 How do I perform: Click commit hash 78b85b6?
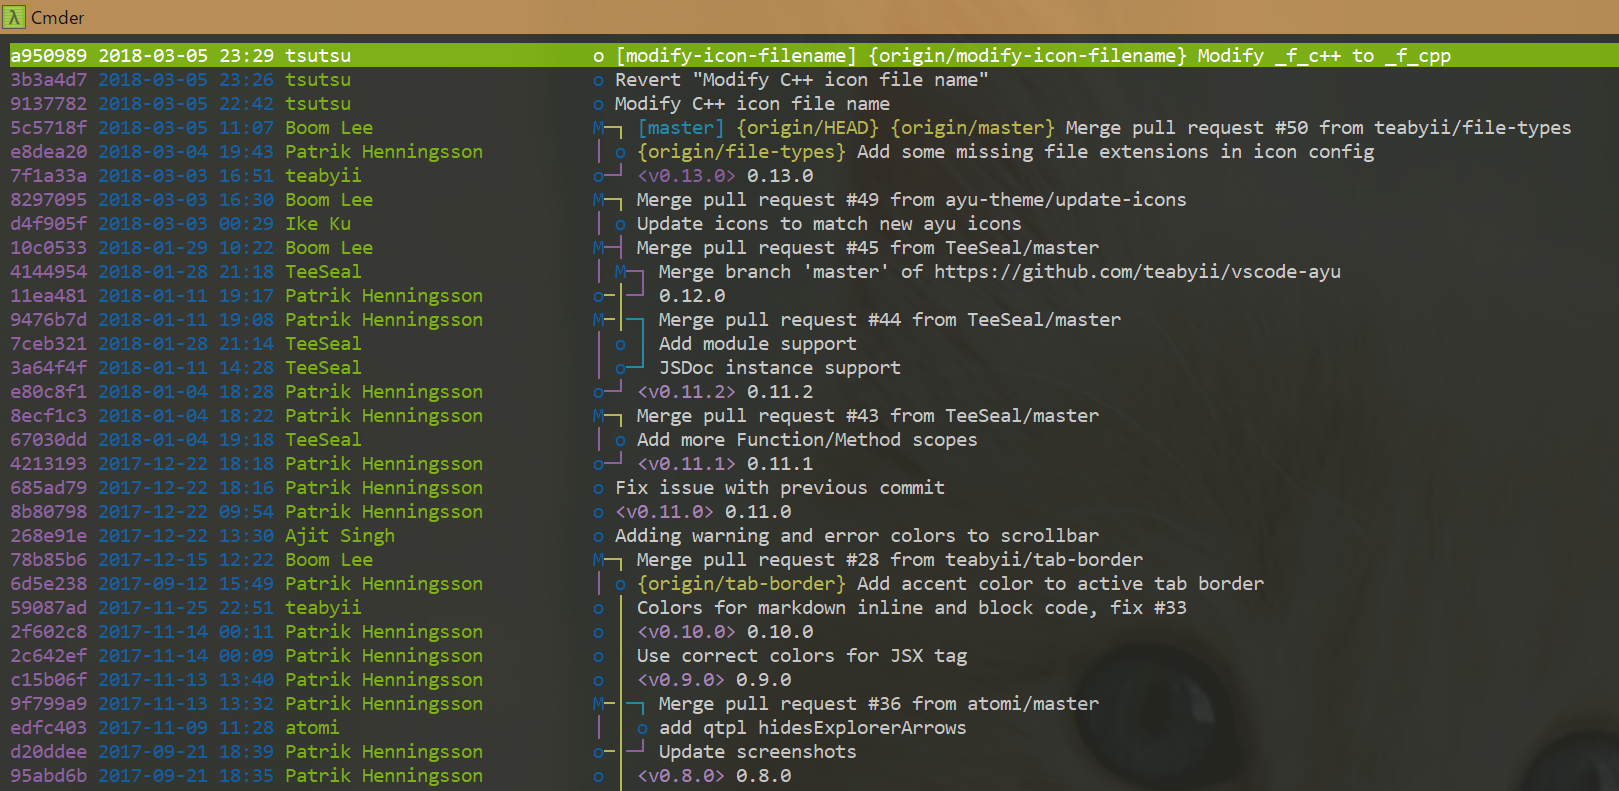[x=48, y=560]
